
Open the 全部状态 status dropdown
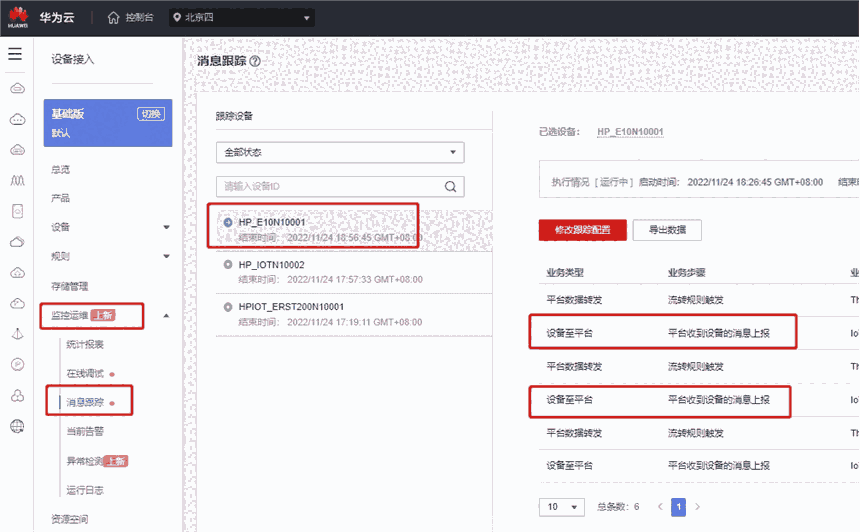coord(340,152)
